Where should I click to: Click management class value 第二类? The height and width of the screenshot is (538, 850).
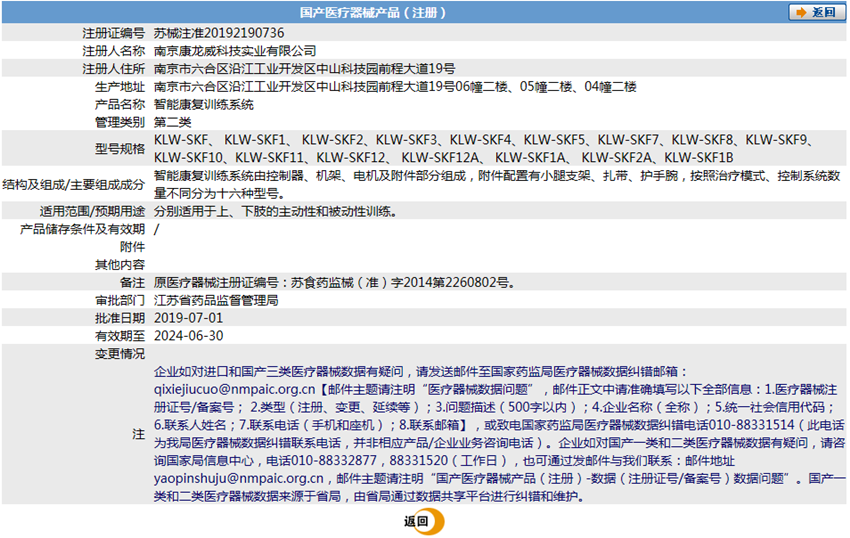[172, 123]
